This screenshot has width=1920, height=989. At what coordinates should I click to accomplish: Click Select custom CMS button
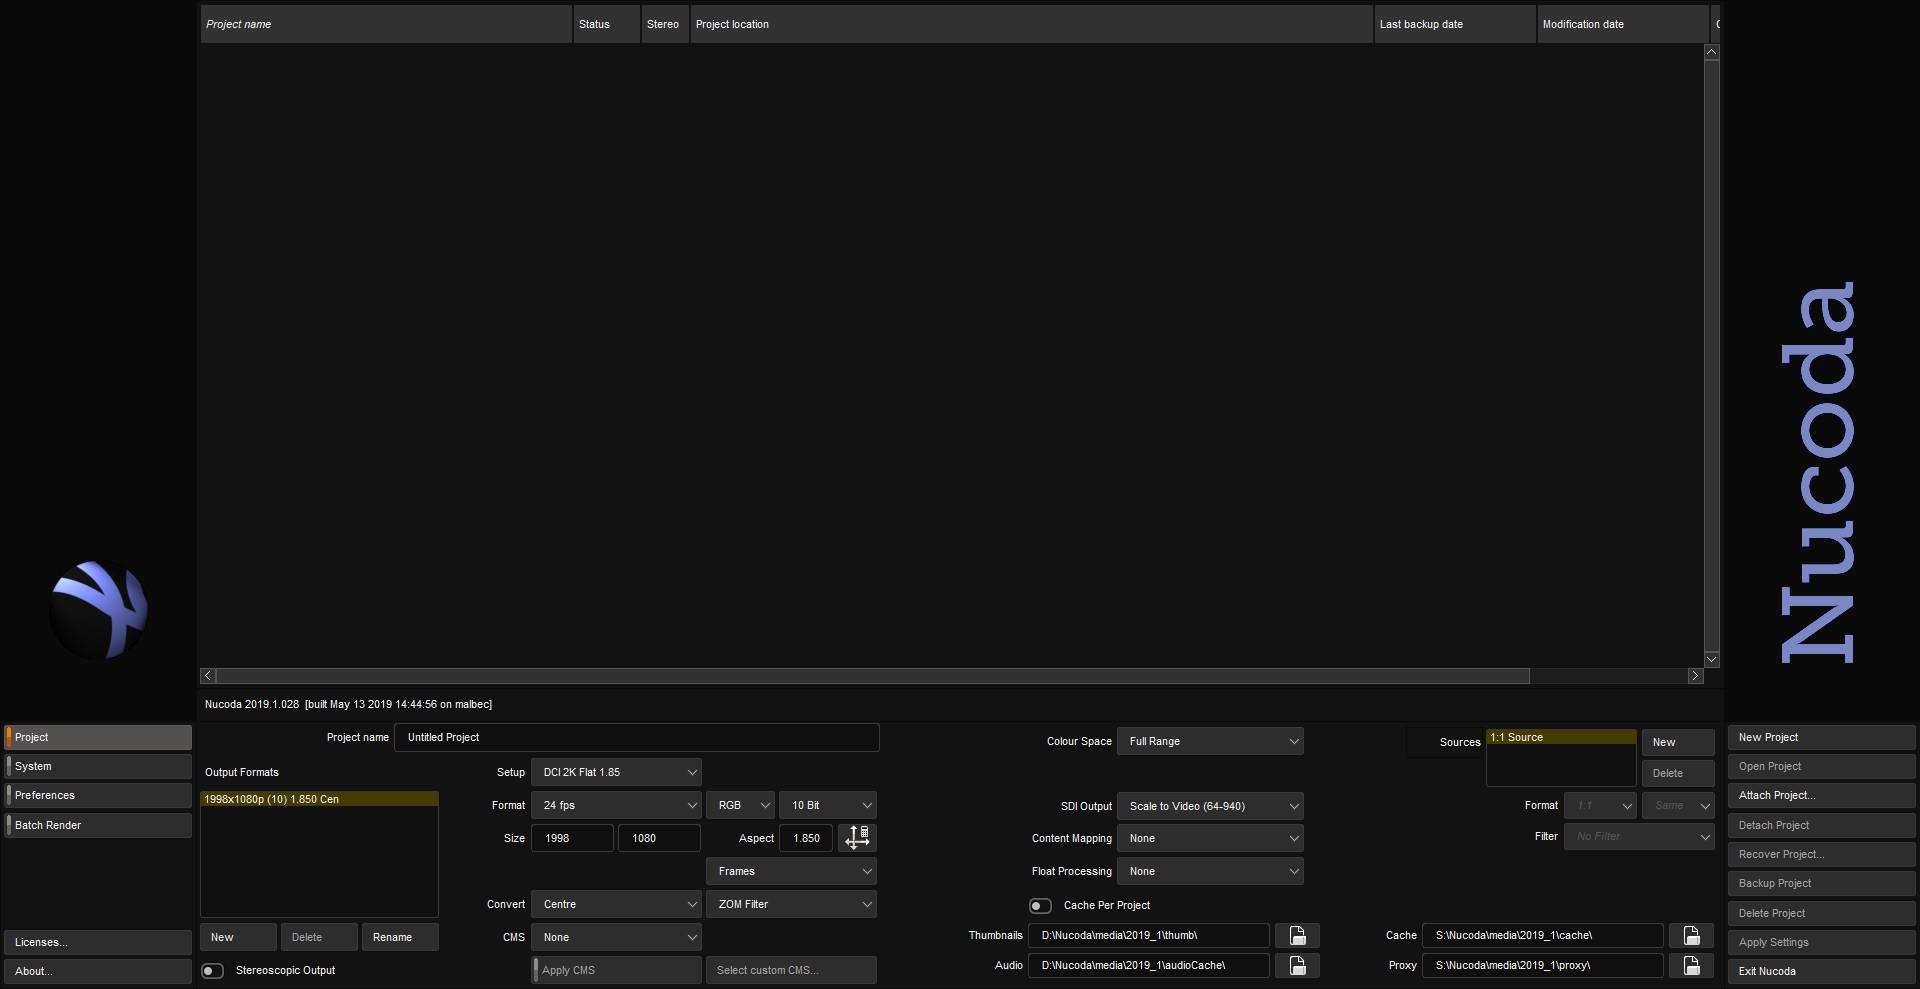(x=791, y=970)
